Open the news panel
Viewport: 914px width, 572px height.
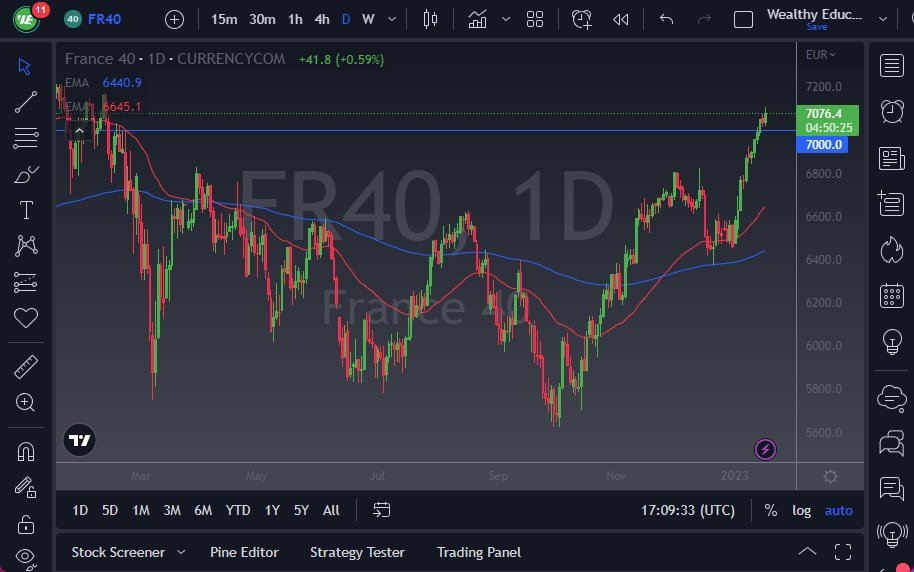coord(891,158)
